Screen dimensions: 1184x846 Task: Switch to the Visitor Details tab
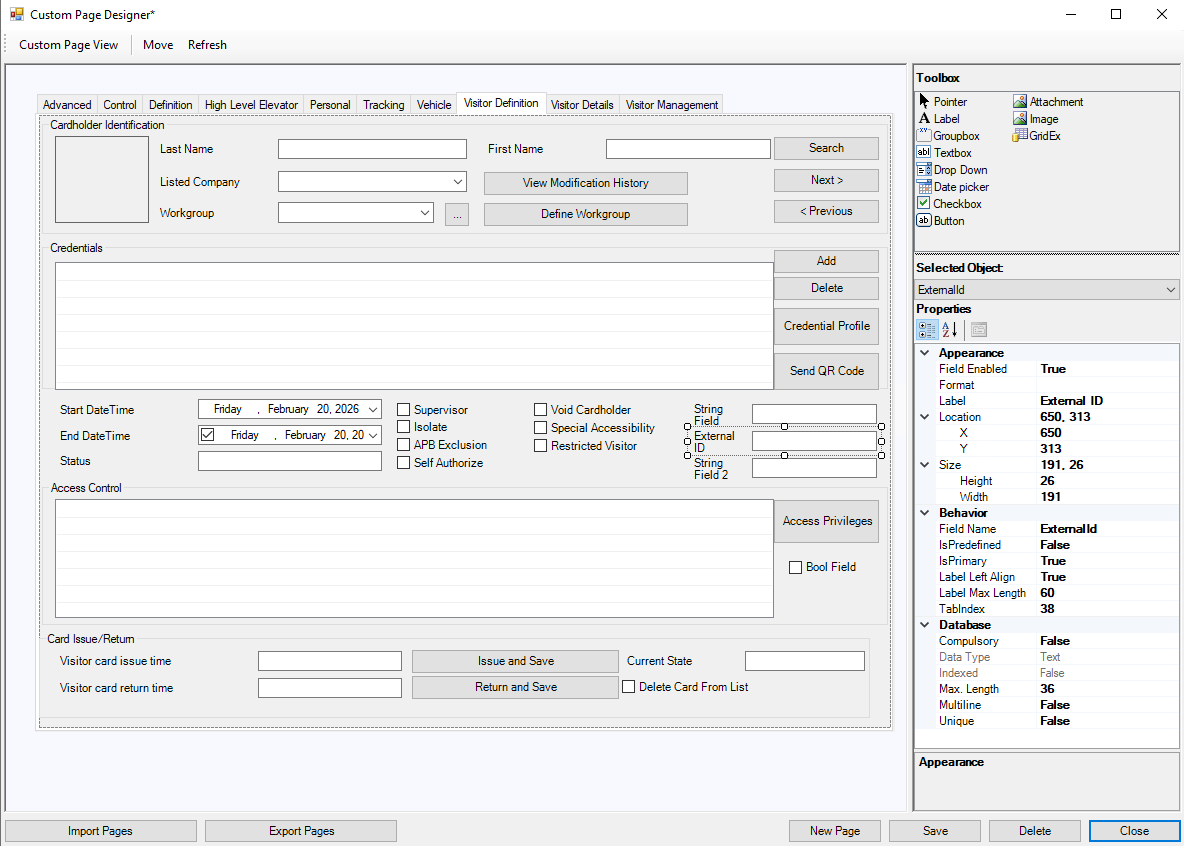tap(582, 105)
